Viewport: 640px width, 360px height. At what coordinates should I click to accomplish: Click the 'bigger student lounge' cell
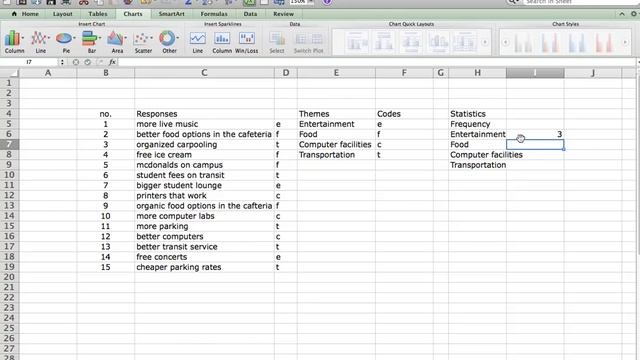pyautogui.click(x=204, y=185)
